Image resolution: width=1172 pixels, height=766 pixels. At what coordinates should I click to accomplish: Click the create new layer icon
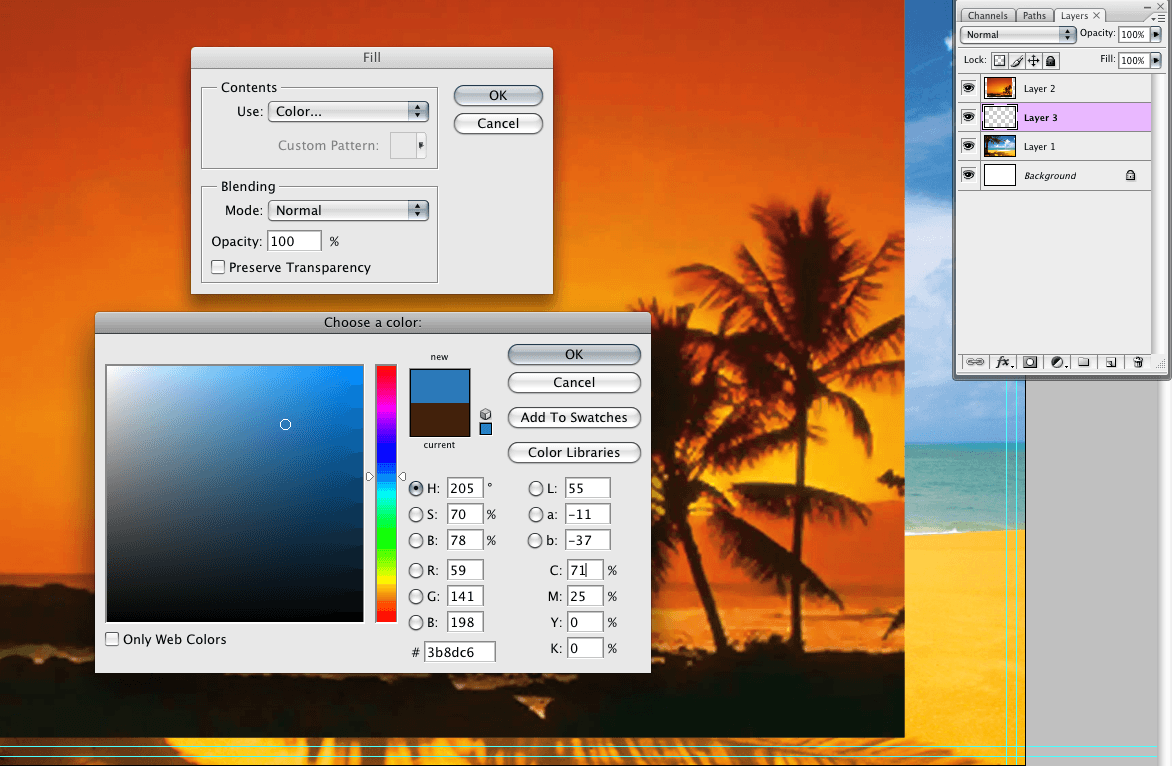point(1110,362)
